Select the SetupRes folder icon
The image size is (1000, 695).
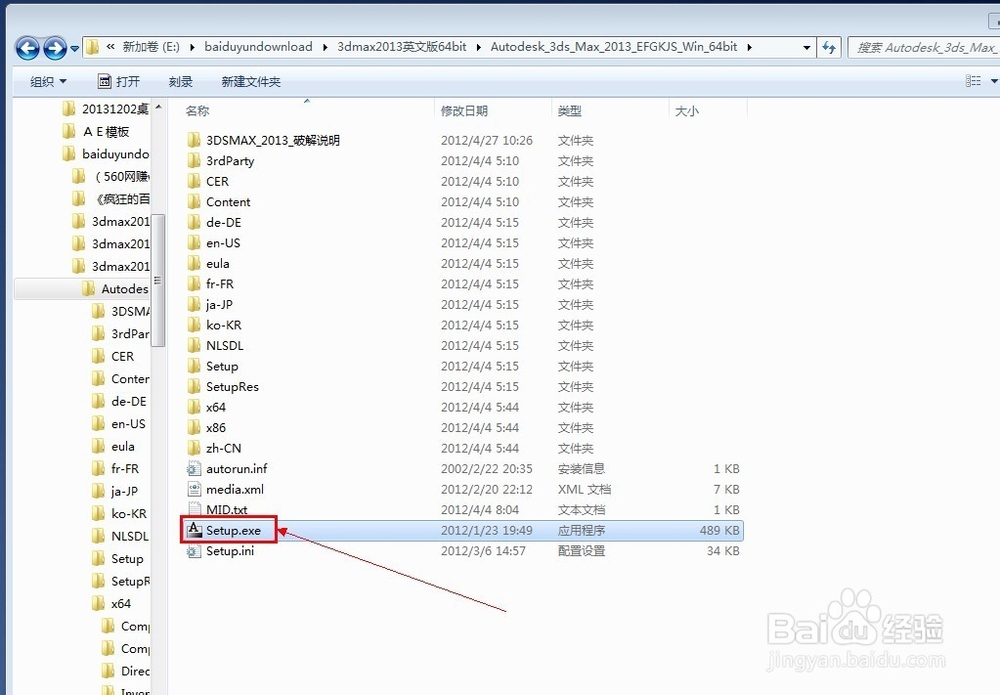pos(194,386)
